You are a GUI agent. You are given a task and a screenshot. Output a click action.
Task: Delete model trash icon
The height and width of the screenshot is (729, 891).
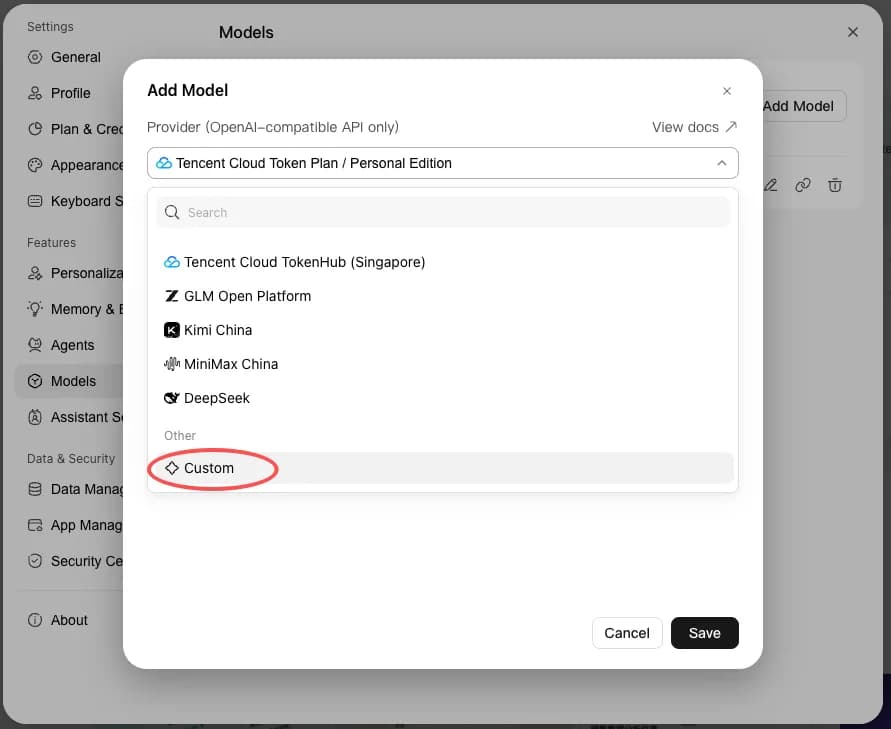(x=835, y=185)
